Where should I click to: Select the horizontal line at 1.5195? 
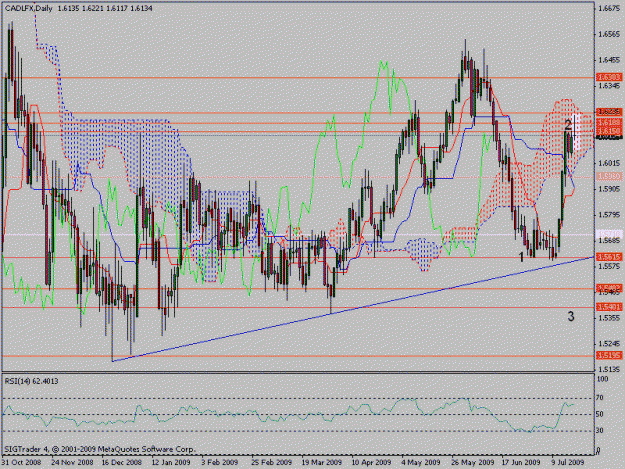coord(298,356)
